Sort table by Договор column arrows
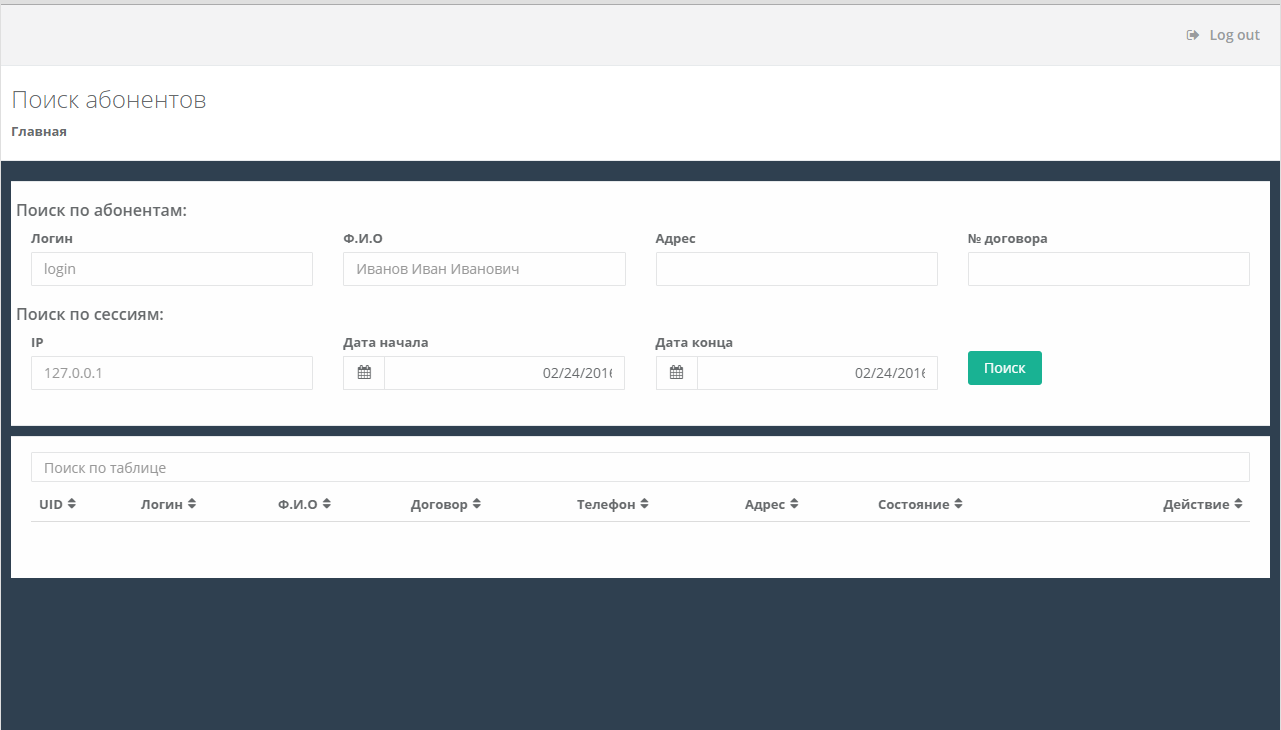This screenshot has height=730, width=1281. click(477, 504)
